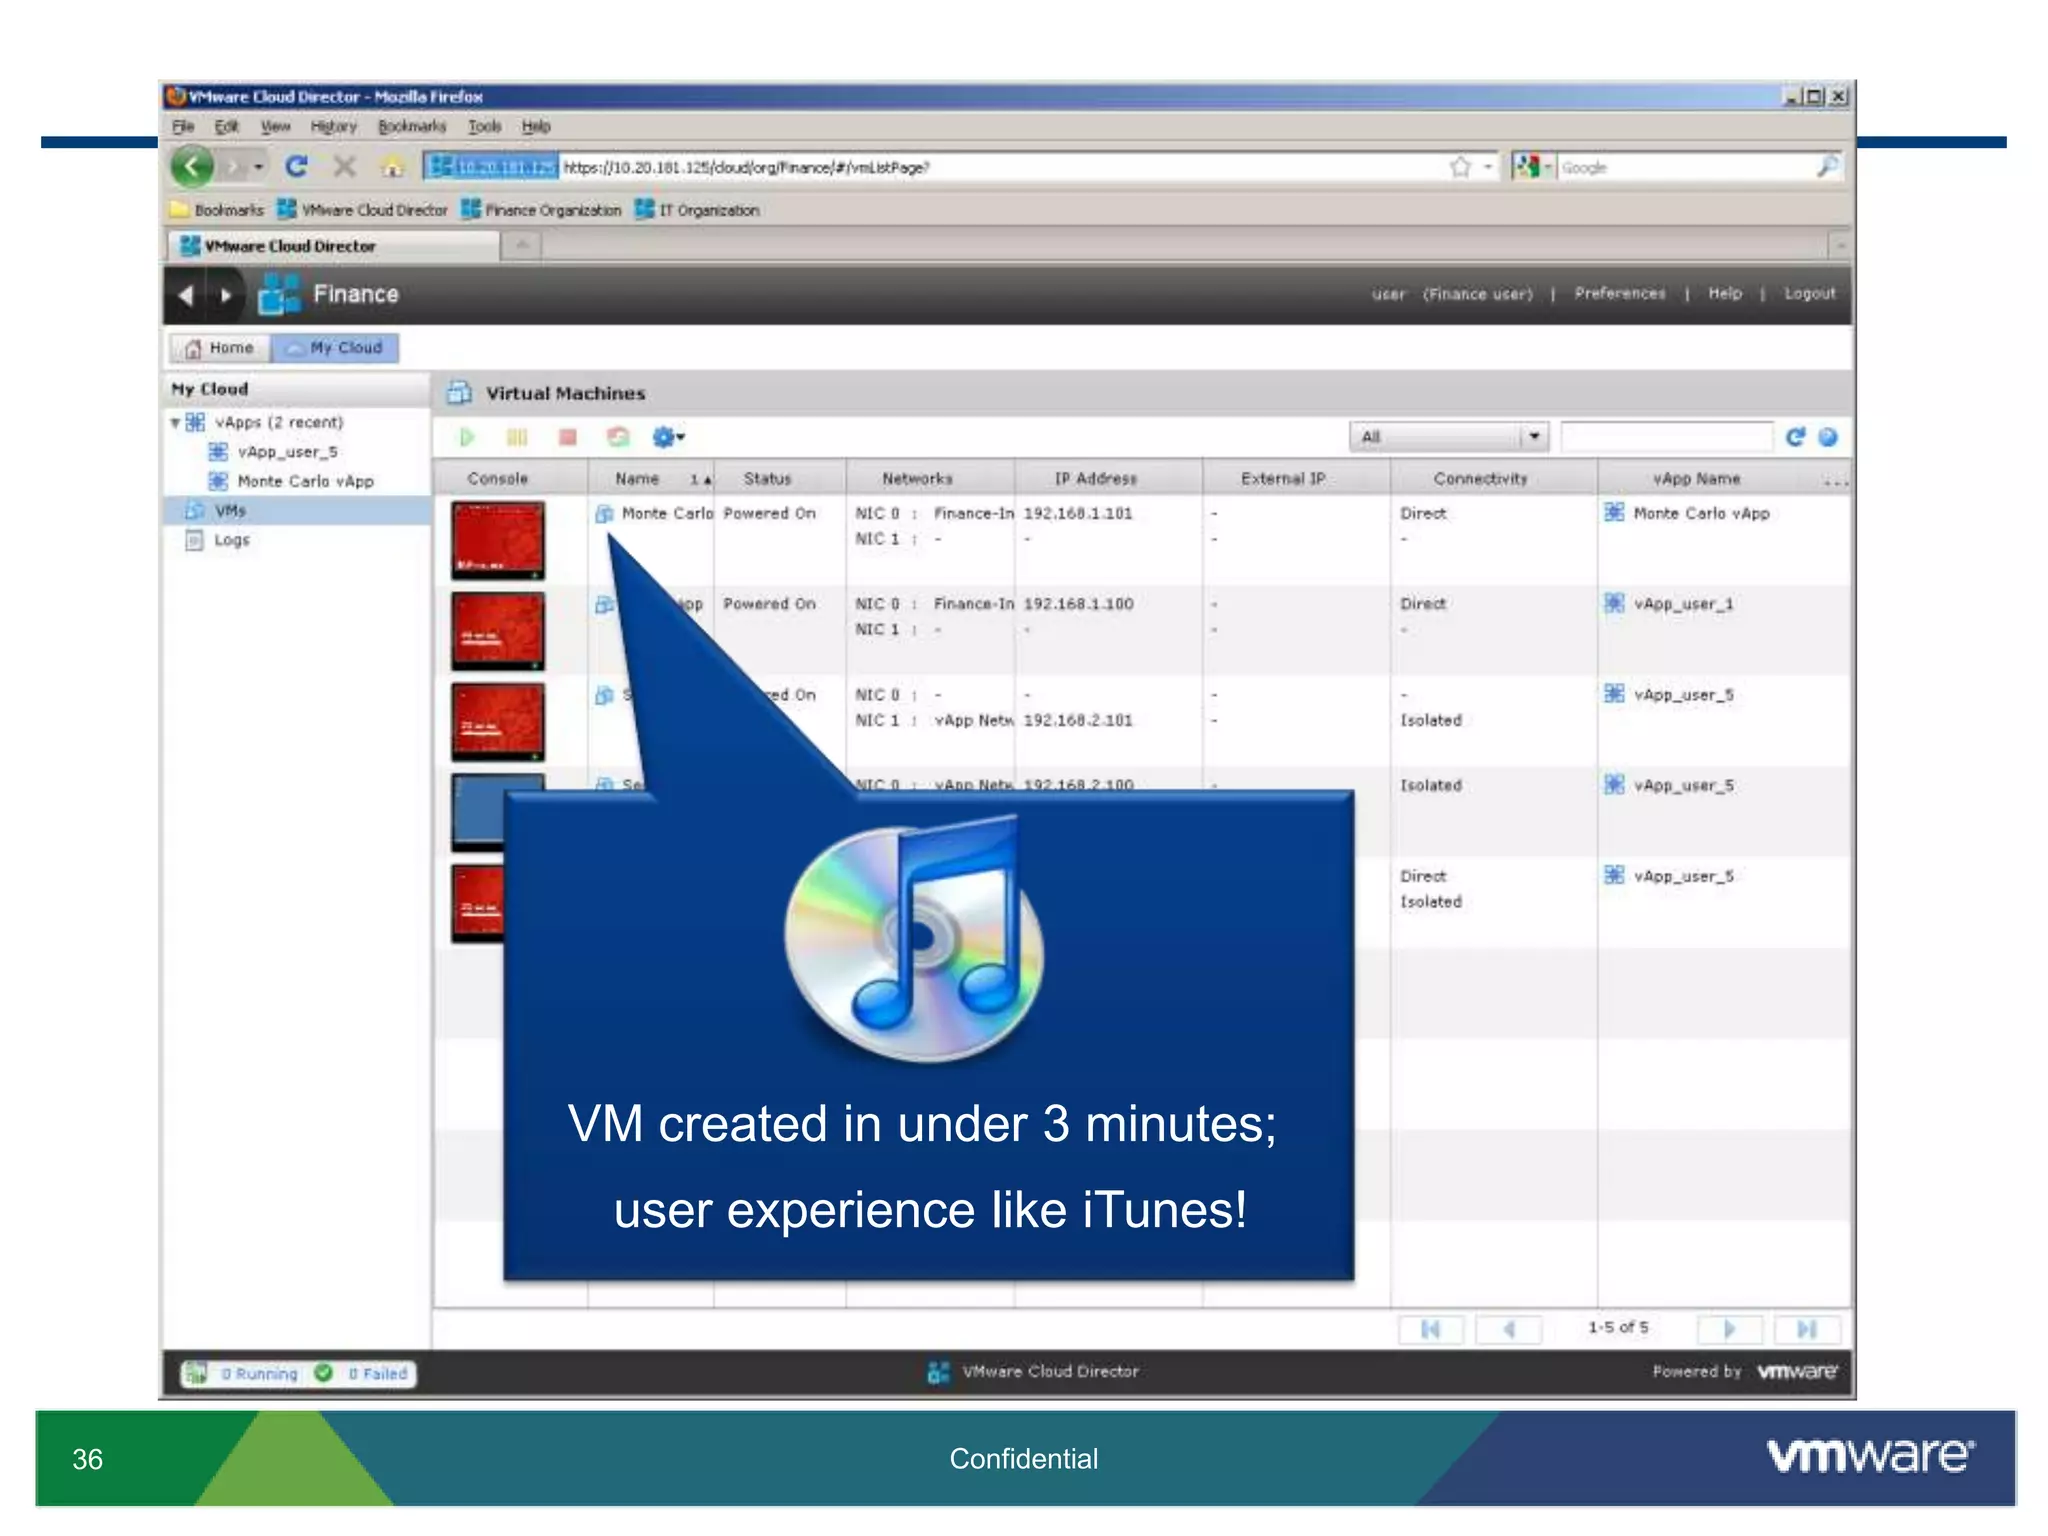Open the All filter dropdown

click(x=1449, y=437)
